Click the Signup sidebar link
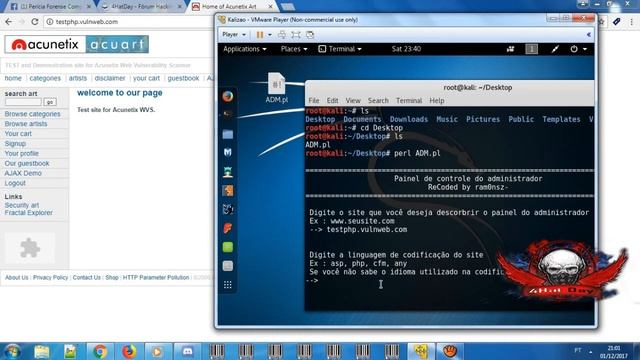Image resolution: width=640 pixels, height=360 pixels. click(15, 144)
